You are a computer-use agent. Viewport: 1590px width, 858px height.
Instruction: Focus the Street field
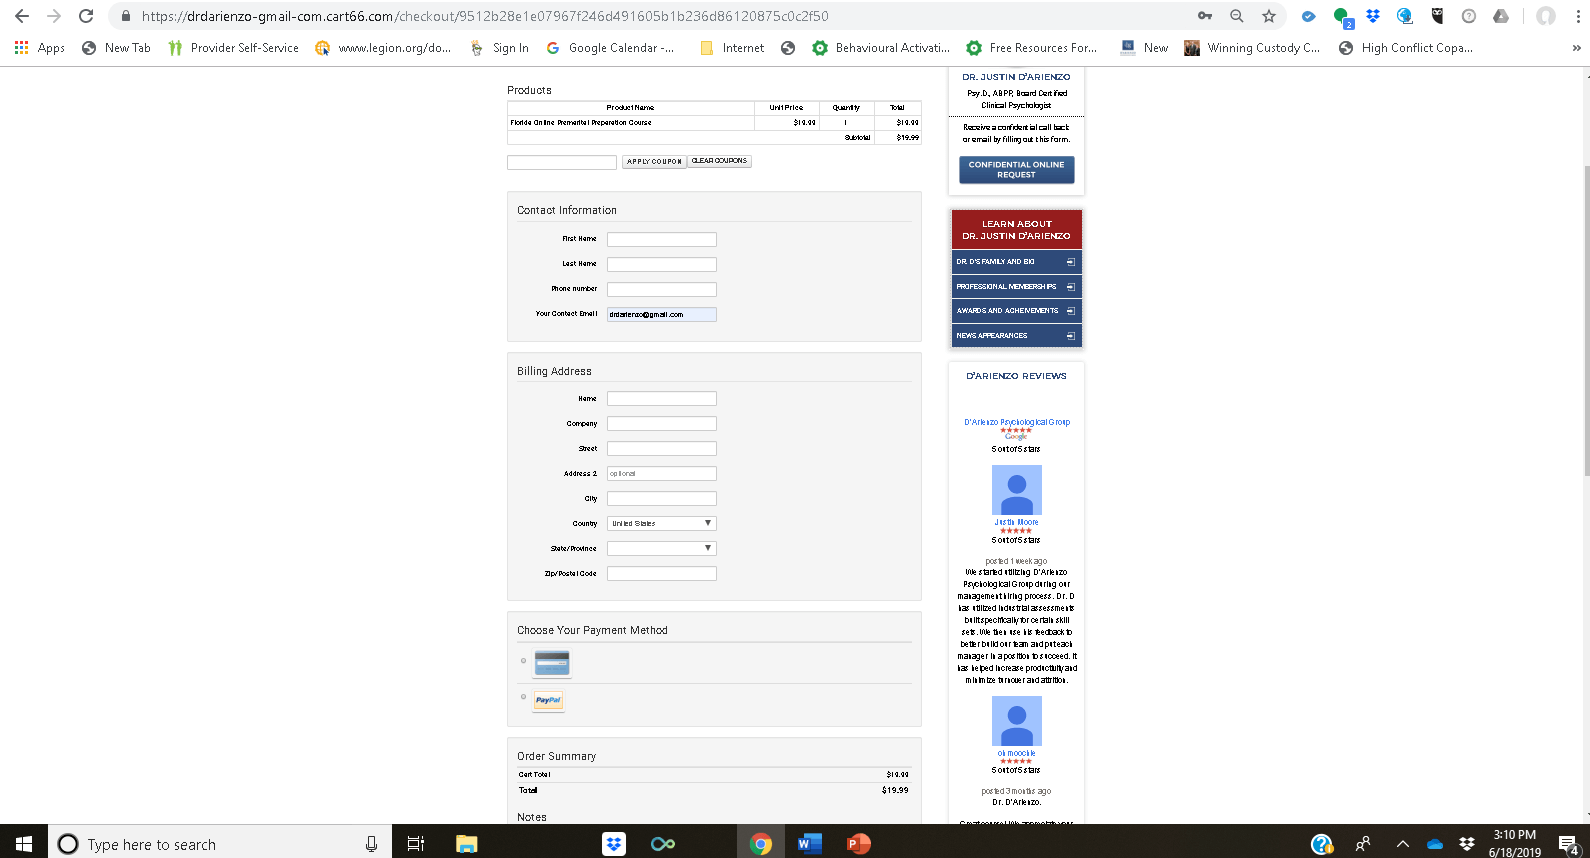tap(662, 448)
